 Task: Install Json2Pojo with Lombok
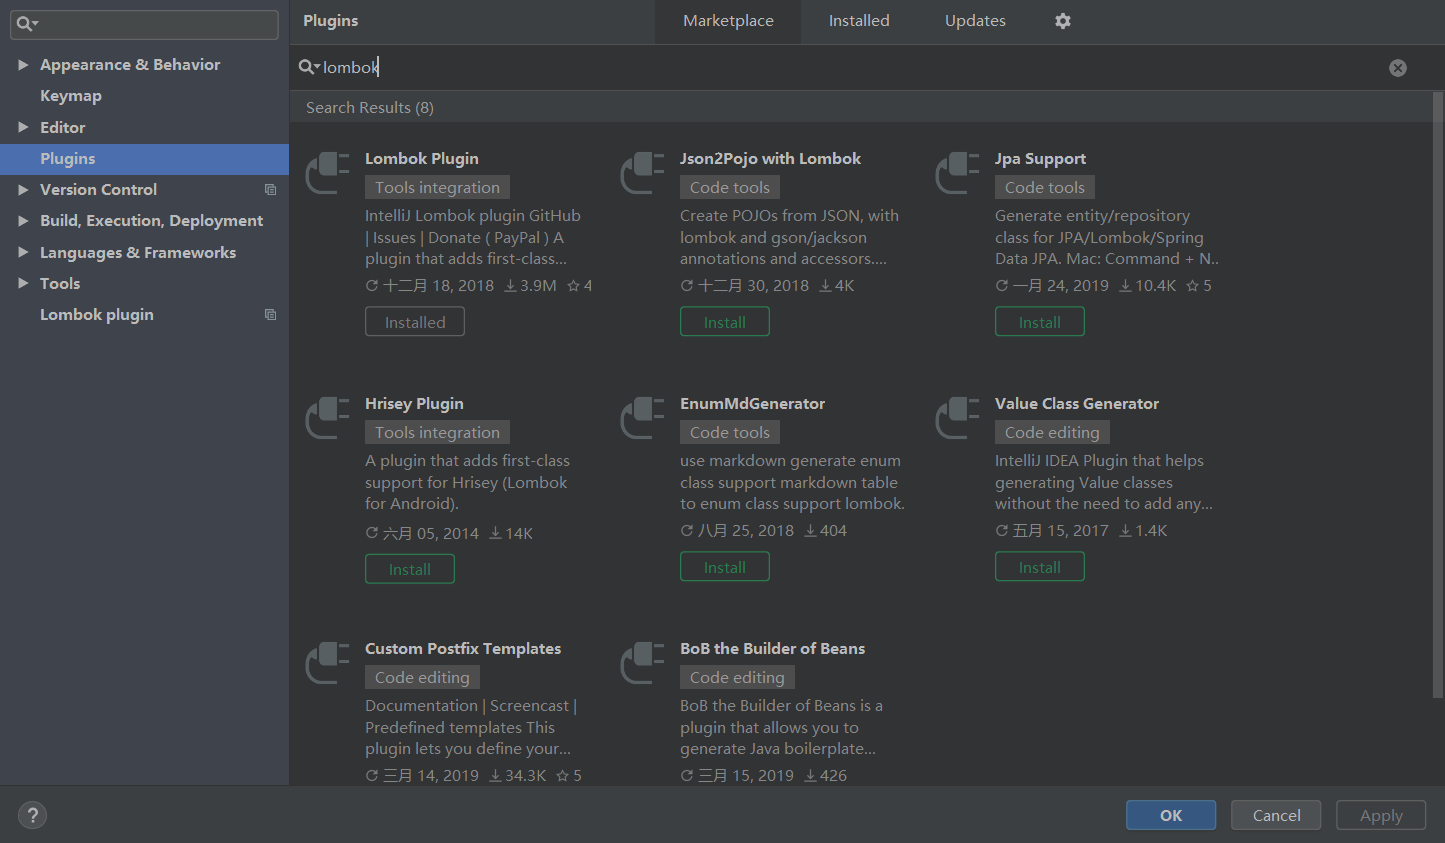725,322
